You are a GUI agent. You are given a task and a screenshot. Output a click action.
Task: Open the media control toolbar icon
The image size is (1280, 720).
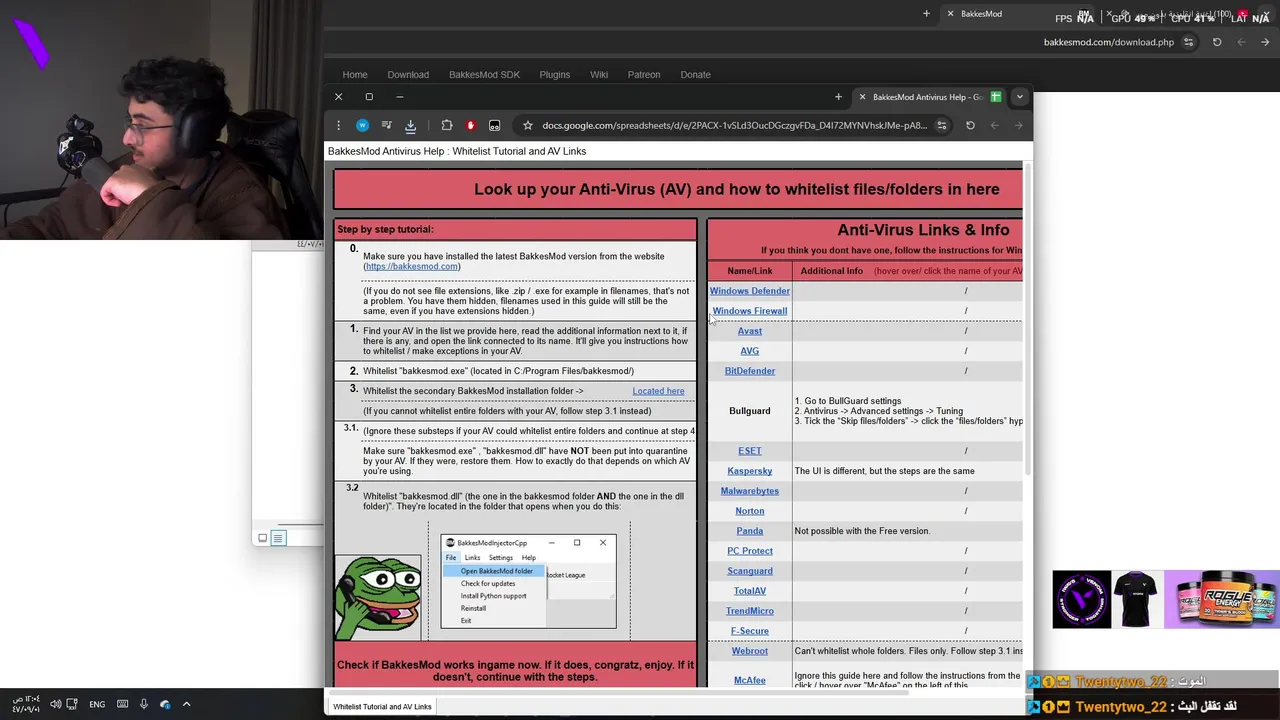pyautogui.click(x=386, y=125)
